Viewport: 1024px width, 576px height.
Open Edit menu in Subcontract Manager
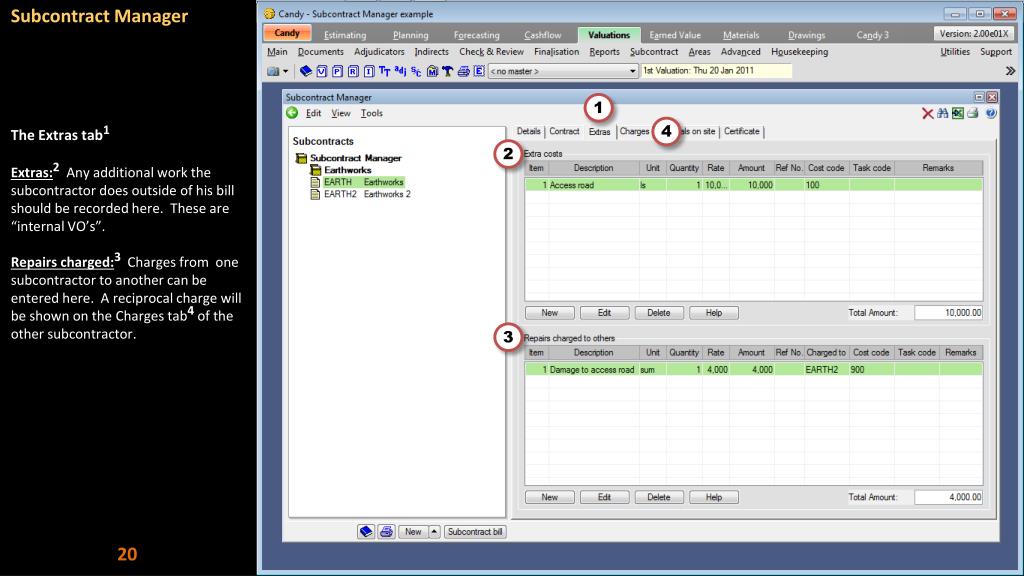click(x=313, y=113)
